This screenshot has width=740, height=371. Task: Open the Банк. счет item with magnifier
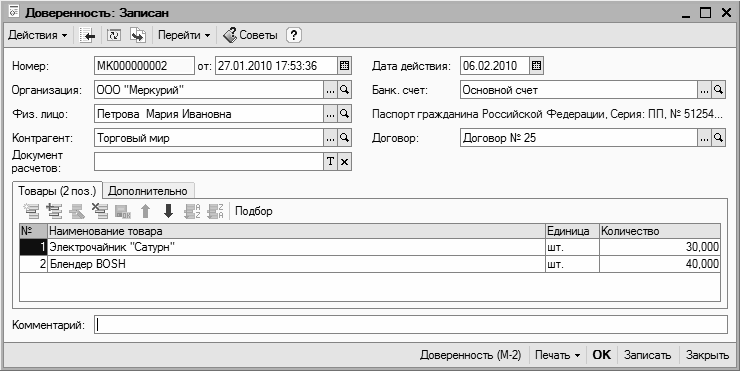point(718,90)
